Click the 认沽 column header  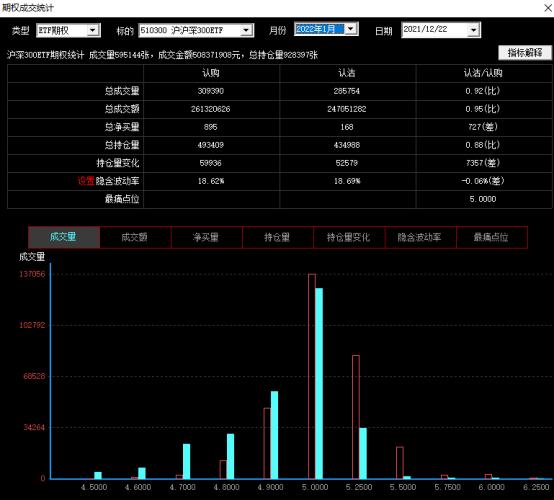pos(347,73)
